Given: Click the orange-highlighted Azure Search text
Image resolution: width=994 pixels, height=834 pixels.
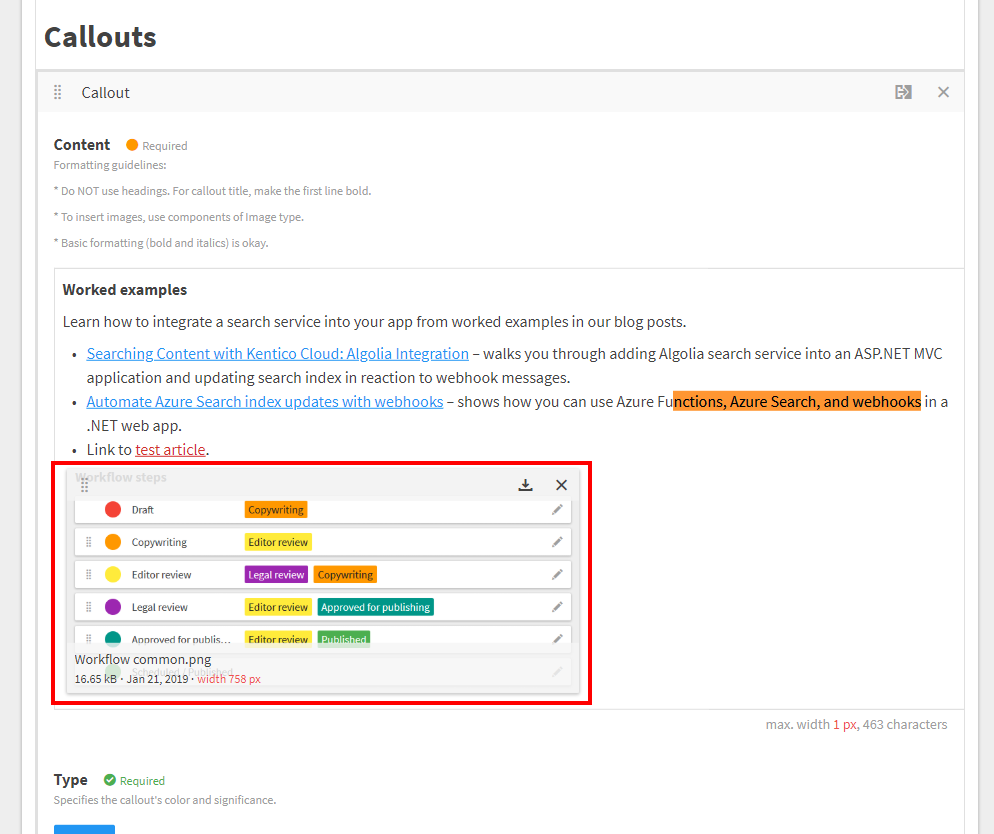Looking at the screenshot, I should [x=797, y=401].
